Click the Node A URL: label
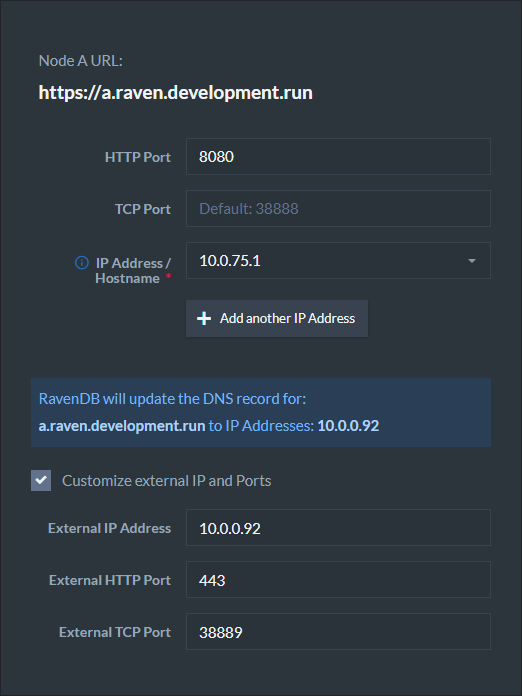Screen dimensions: 522x696 pyautogui.click(x=81, y=61)
